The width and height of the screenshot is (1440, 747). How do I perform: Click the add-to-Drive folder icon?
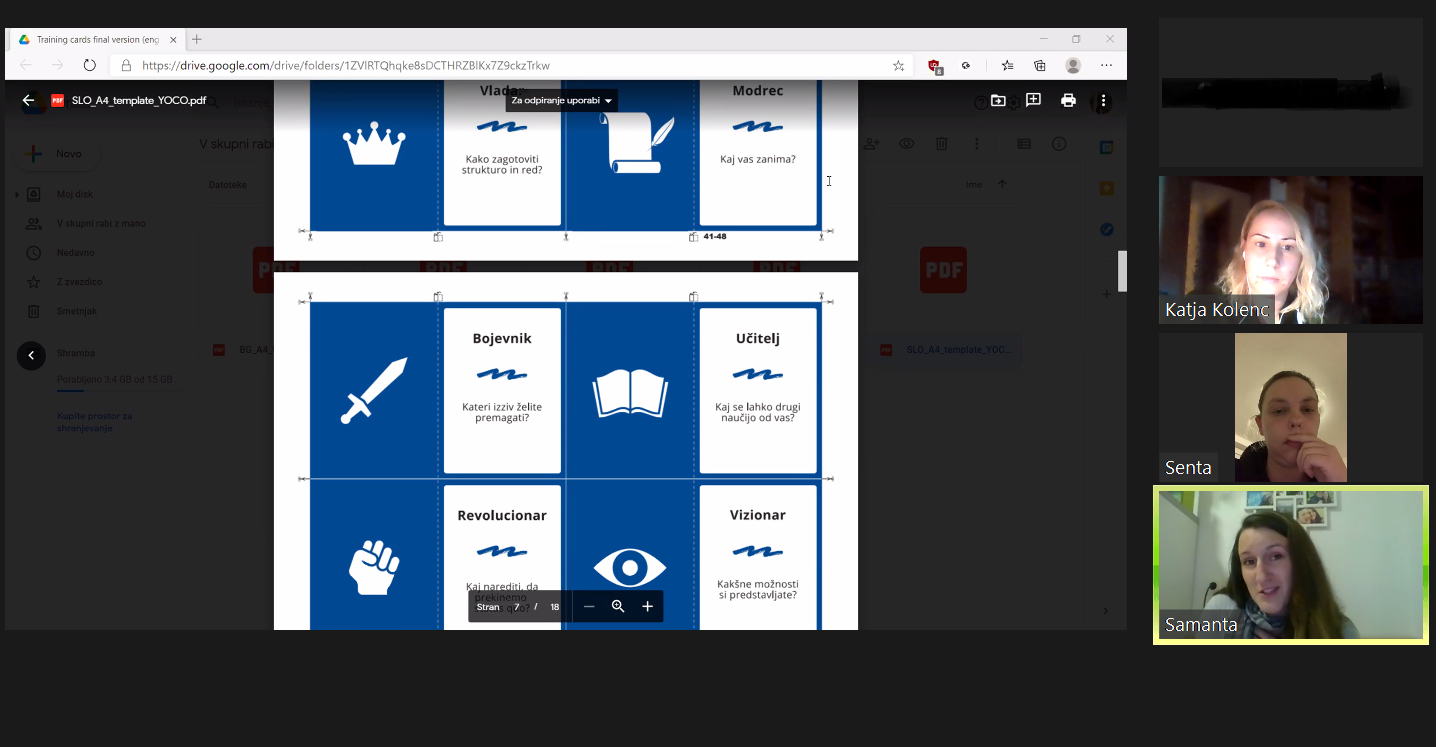pyautogui.click(x=998, y=100)
